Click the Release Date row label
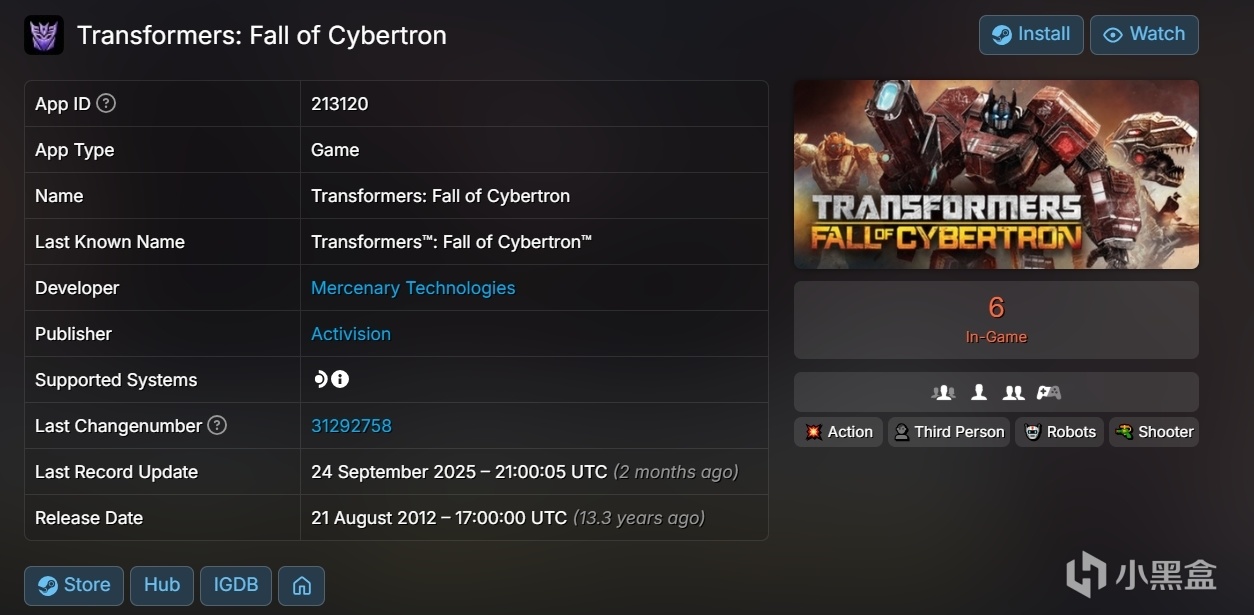The width and height of the screenshot is (1254, 615). (x=89, y=518)
